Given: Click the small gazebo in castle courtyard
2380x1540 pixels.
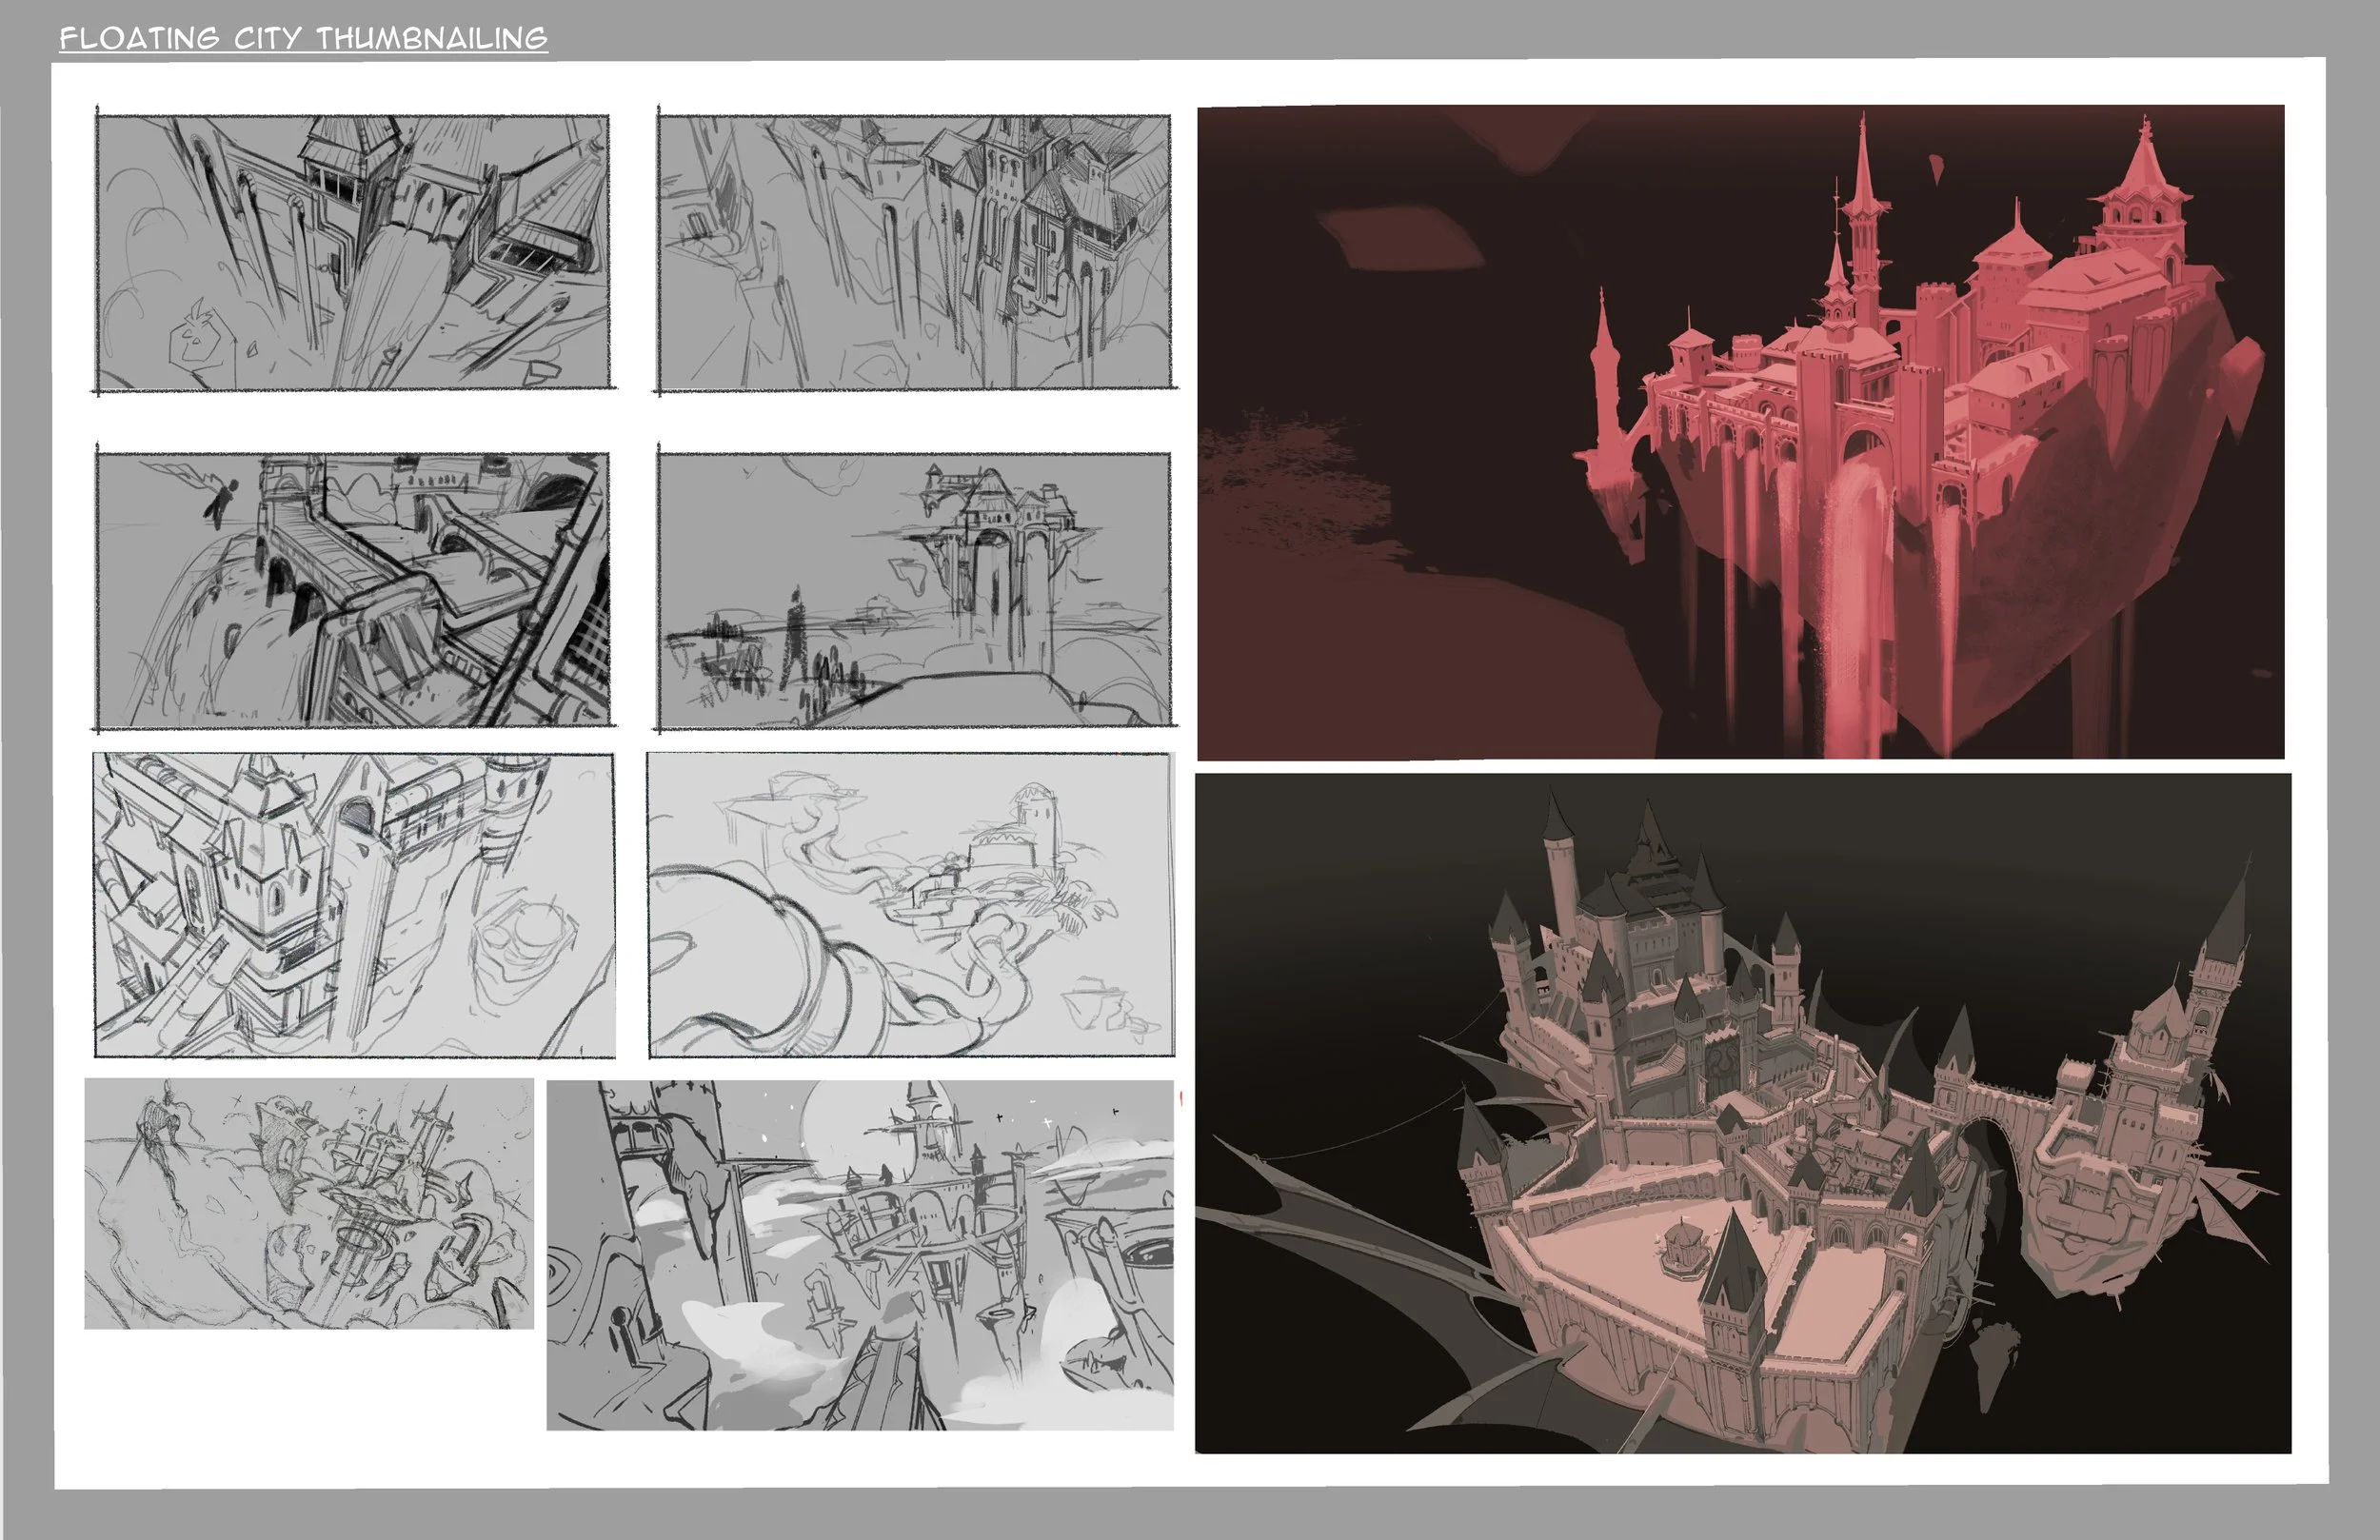Looking at the screenshot, I should [x=1682, y=1248].
